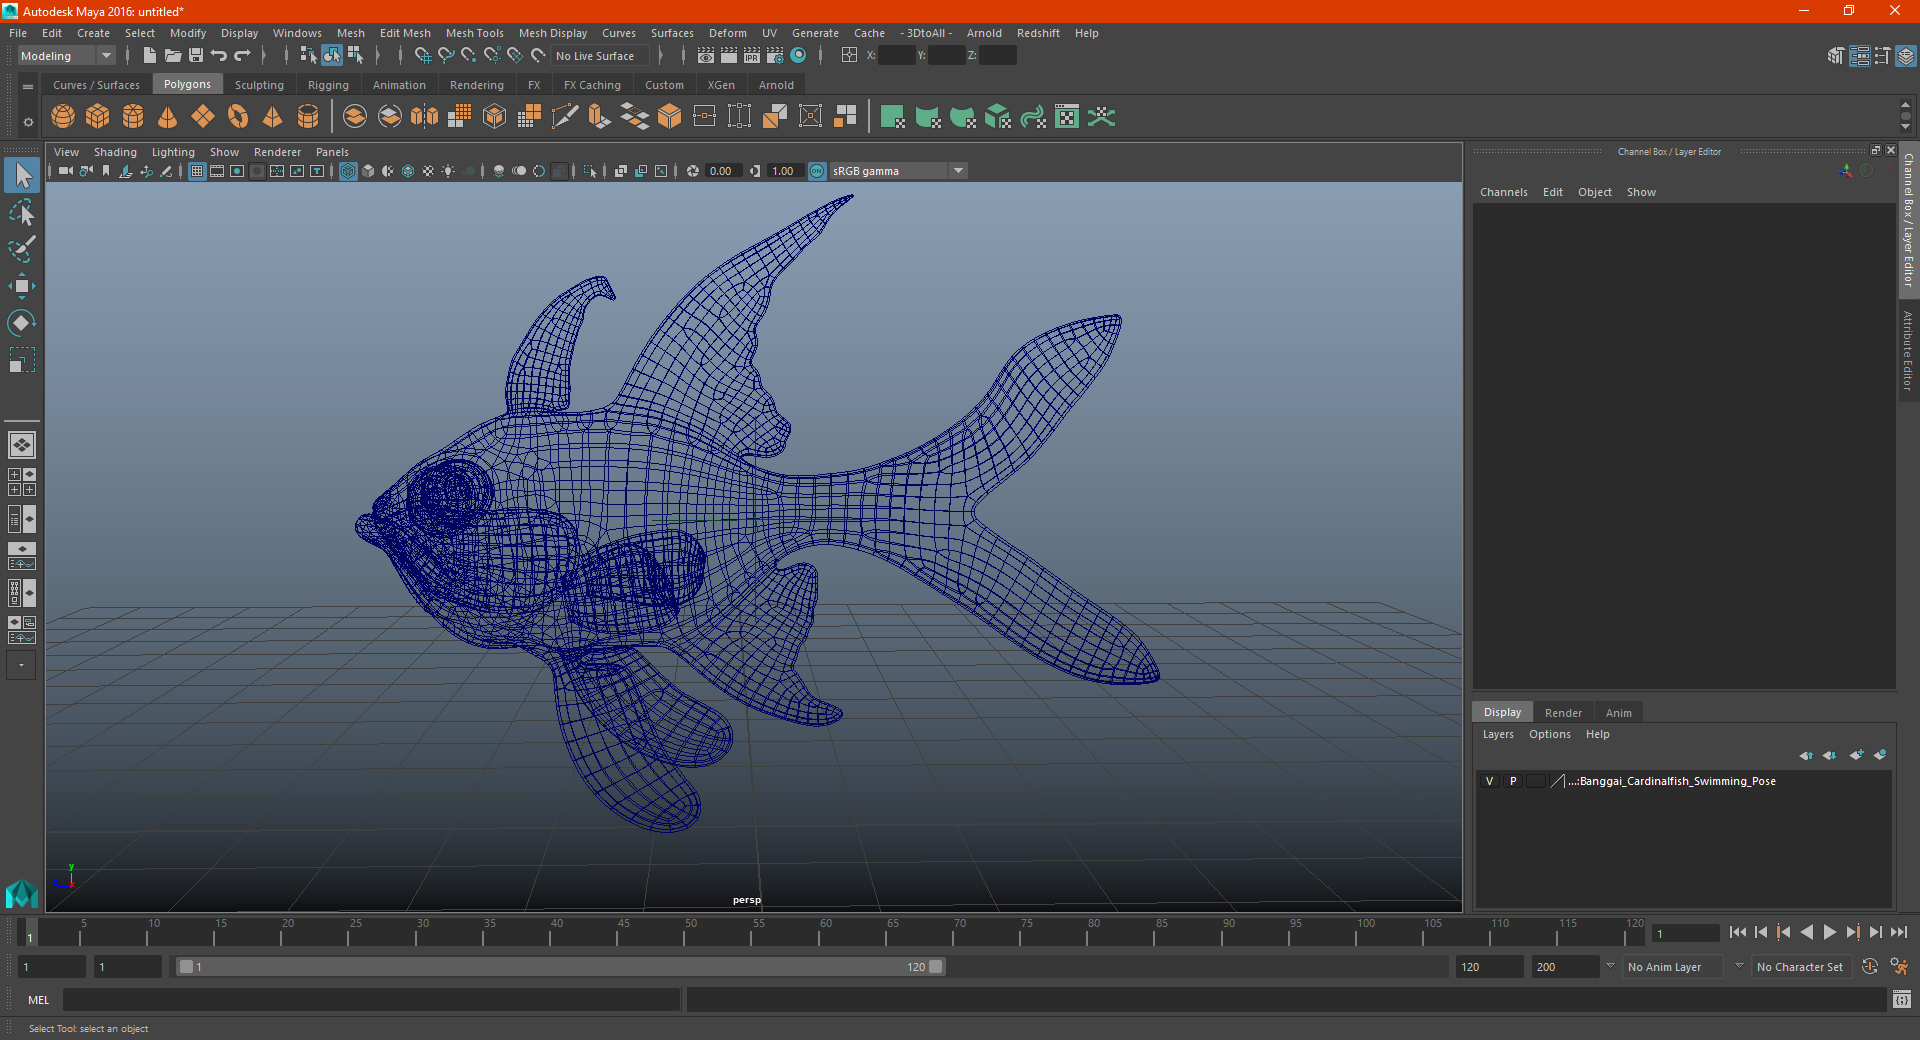Open the Layers menu in Layer Editor
The image size is (1920, 1040).
point(1497,734)
